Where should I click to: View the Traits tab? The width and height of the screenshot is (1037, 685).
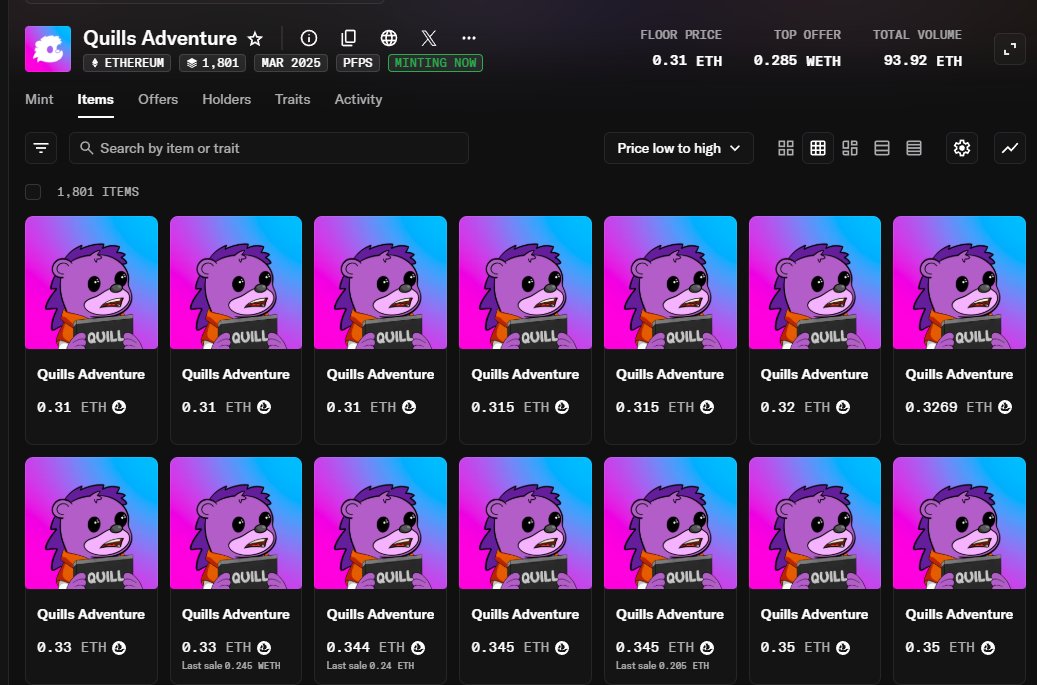(292, 99)
